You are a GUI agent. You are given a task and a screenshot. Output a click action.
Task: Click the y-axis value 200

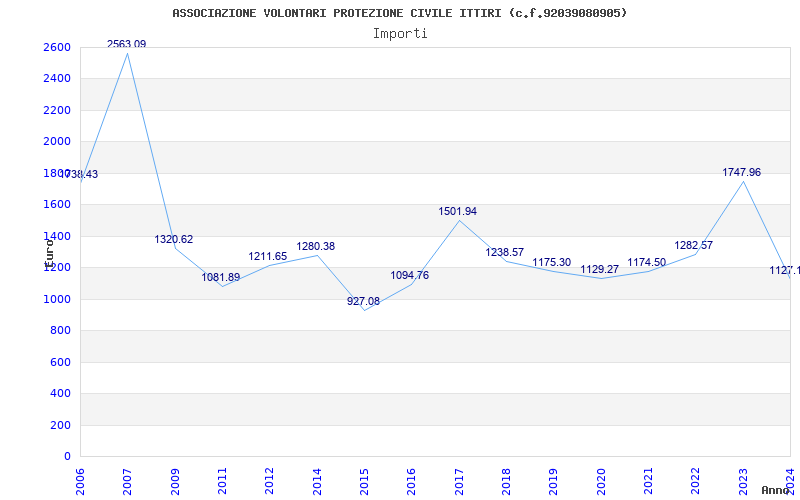tap(60, 425)
